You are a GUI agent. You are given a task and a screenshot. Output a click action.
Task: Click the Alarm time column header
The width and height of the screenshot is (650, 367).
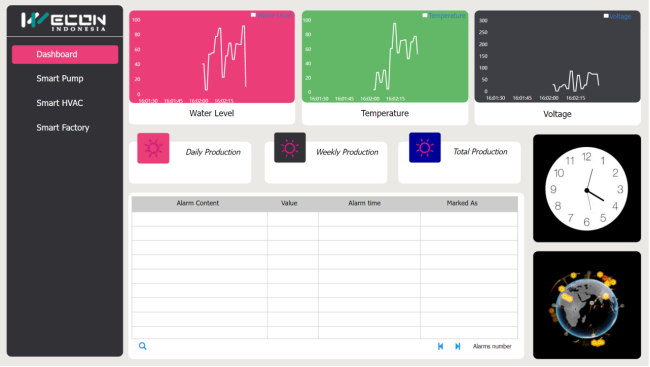(364, 203)
